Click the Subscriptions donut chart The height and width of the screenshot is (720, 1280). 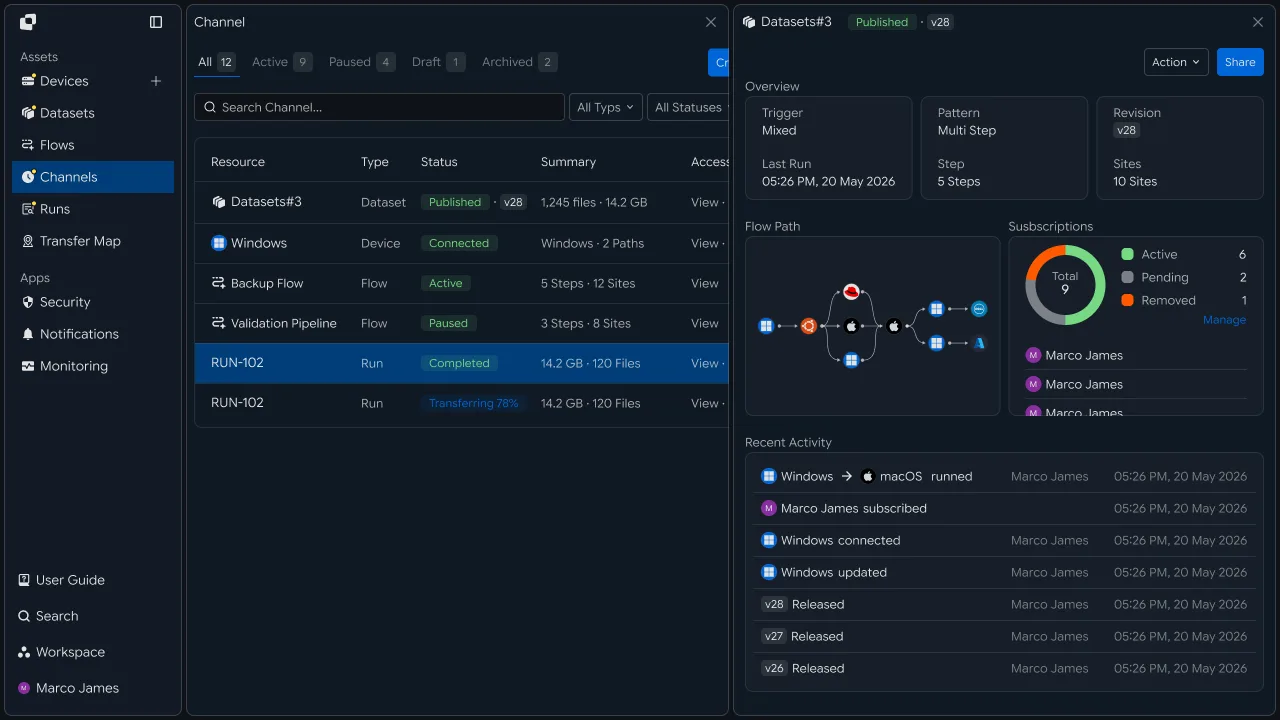pyautogui.click(x=1065, y=284)
